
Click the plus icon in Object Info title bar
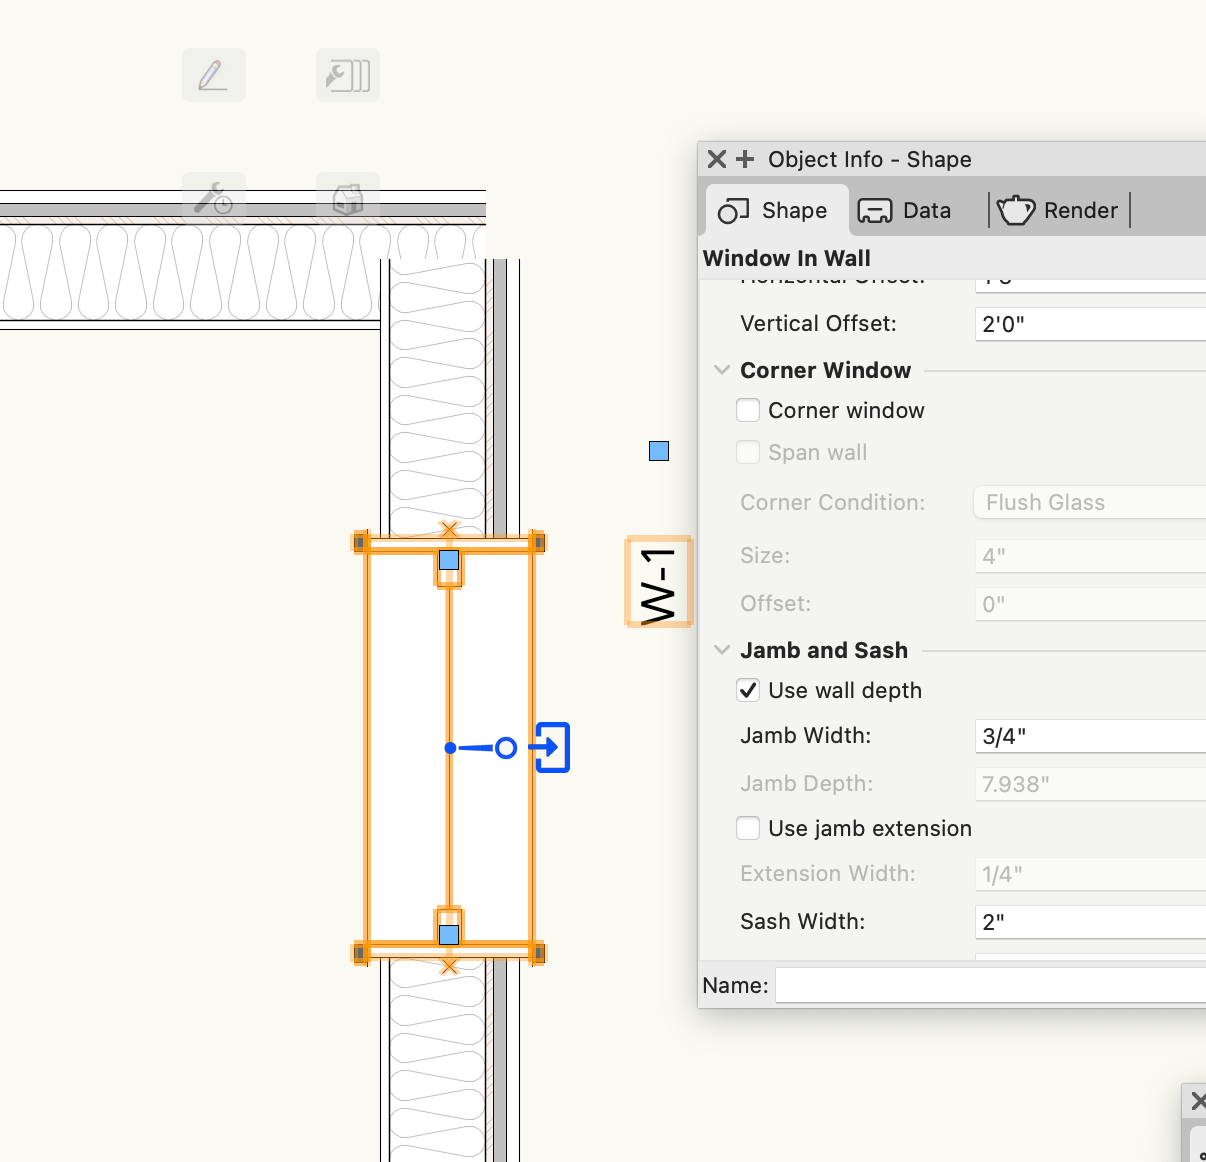coord(745,159)
